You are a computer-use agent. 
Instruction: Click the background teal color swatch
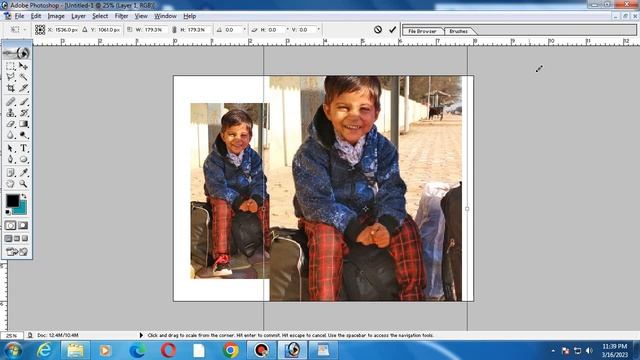click(x=21, y=209)
